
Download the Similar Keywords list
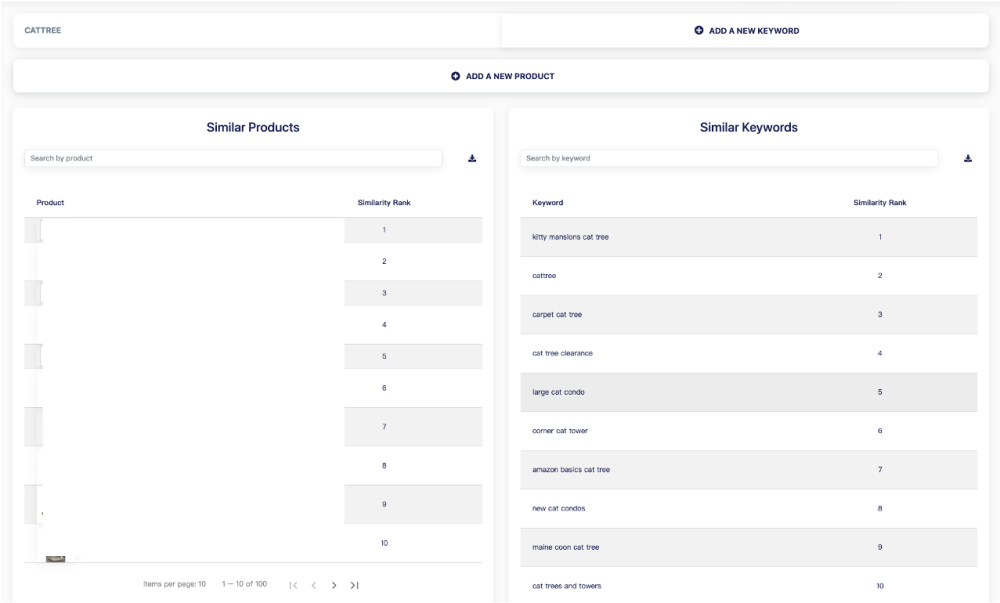pos(968,158)
